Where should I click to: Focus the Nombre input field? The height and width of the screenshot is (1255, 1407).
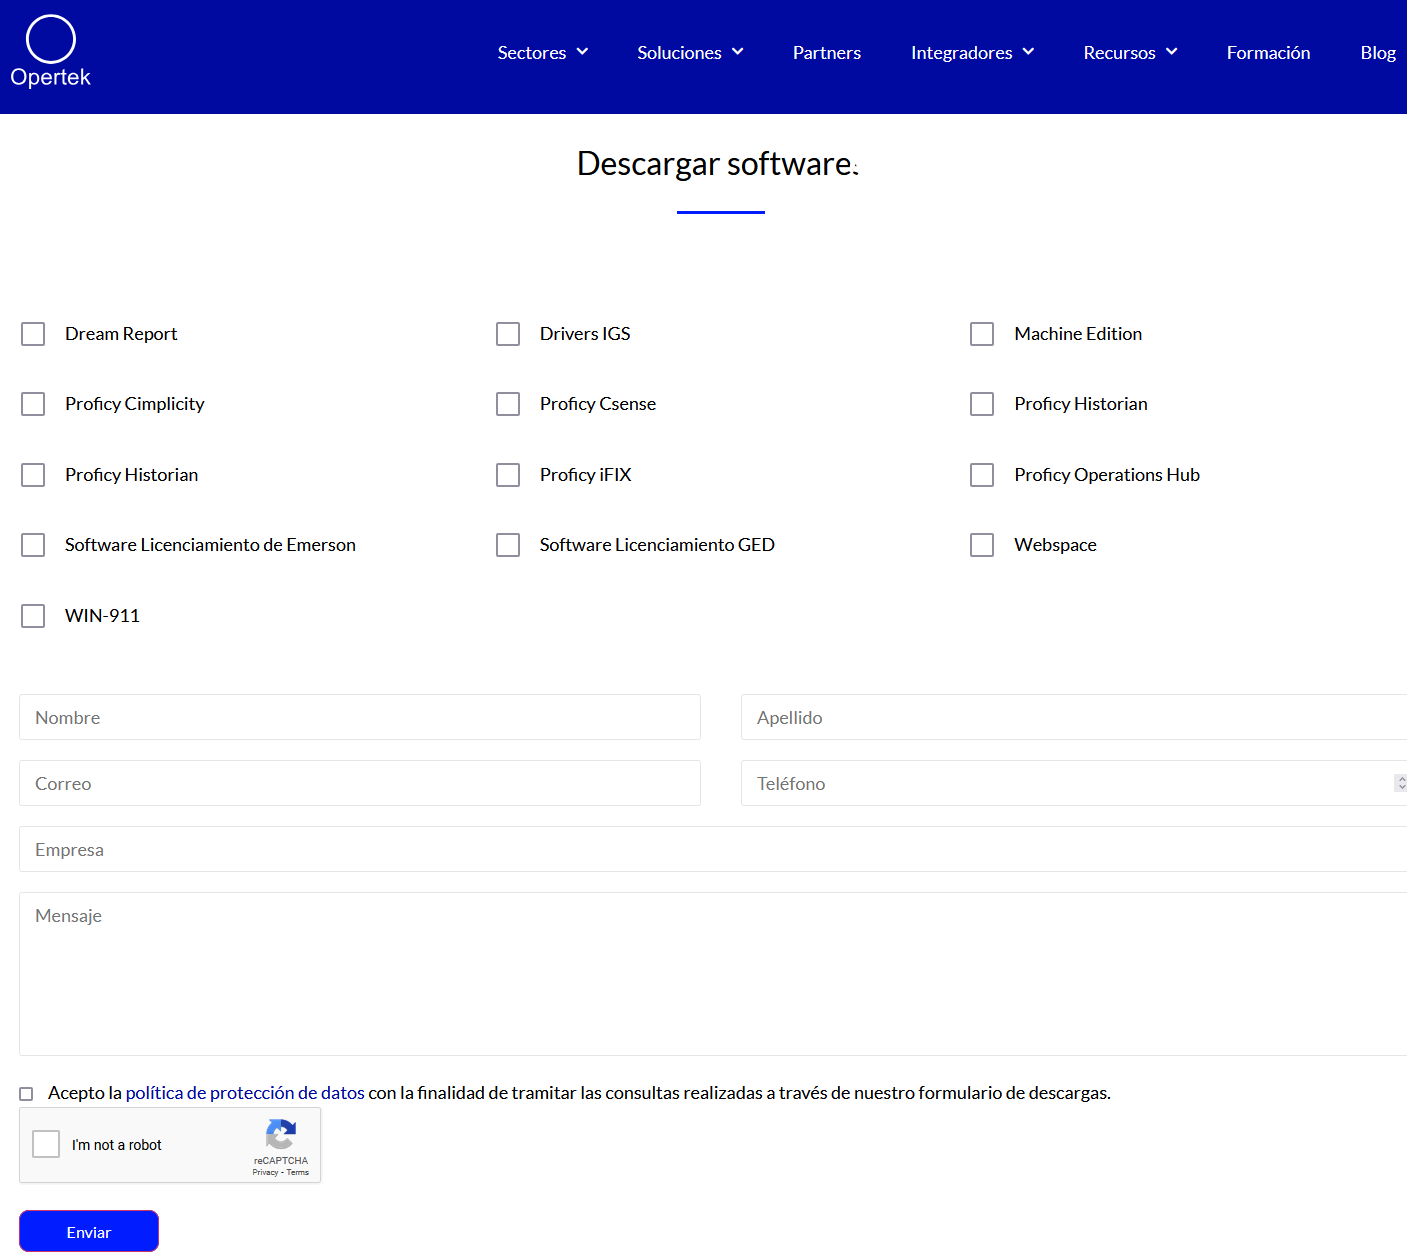tap(360, 717)
